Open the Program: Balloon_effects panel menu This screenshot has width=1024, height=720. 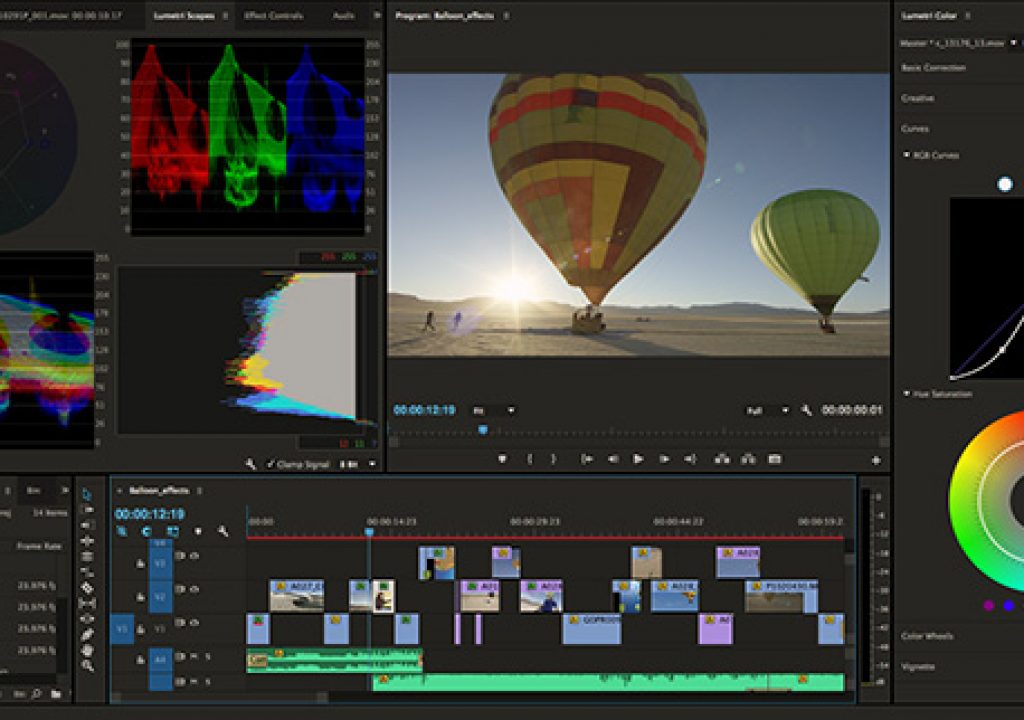click(x=505, y=16)
